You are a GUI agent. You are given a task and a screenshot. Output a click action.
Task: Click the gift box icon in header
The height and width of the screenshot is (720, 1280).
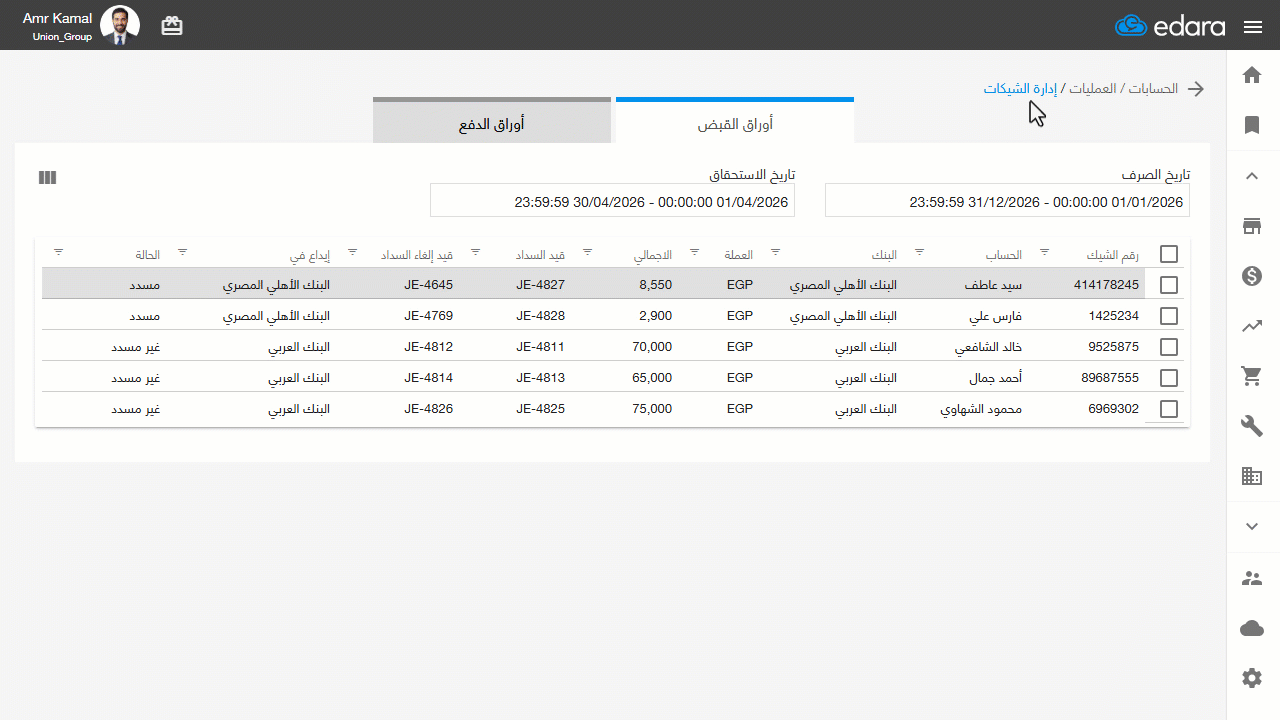[x=172, y=26]
